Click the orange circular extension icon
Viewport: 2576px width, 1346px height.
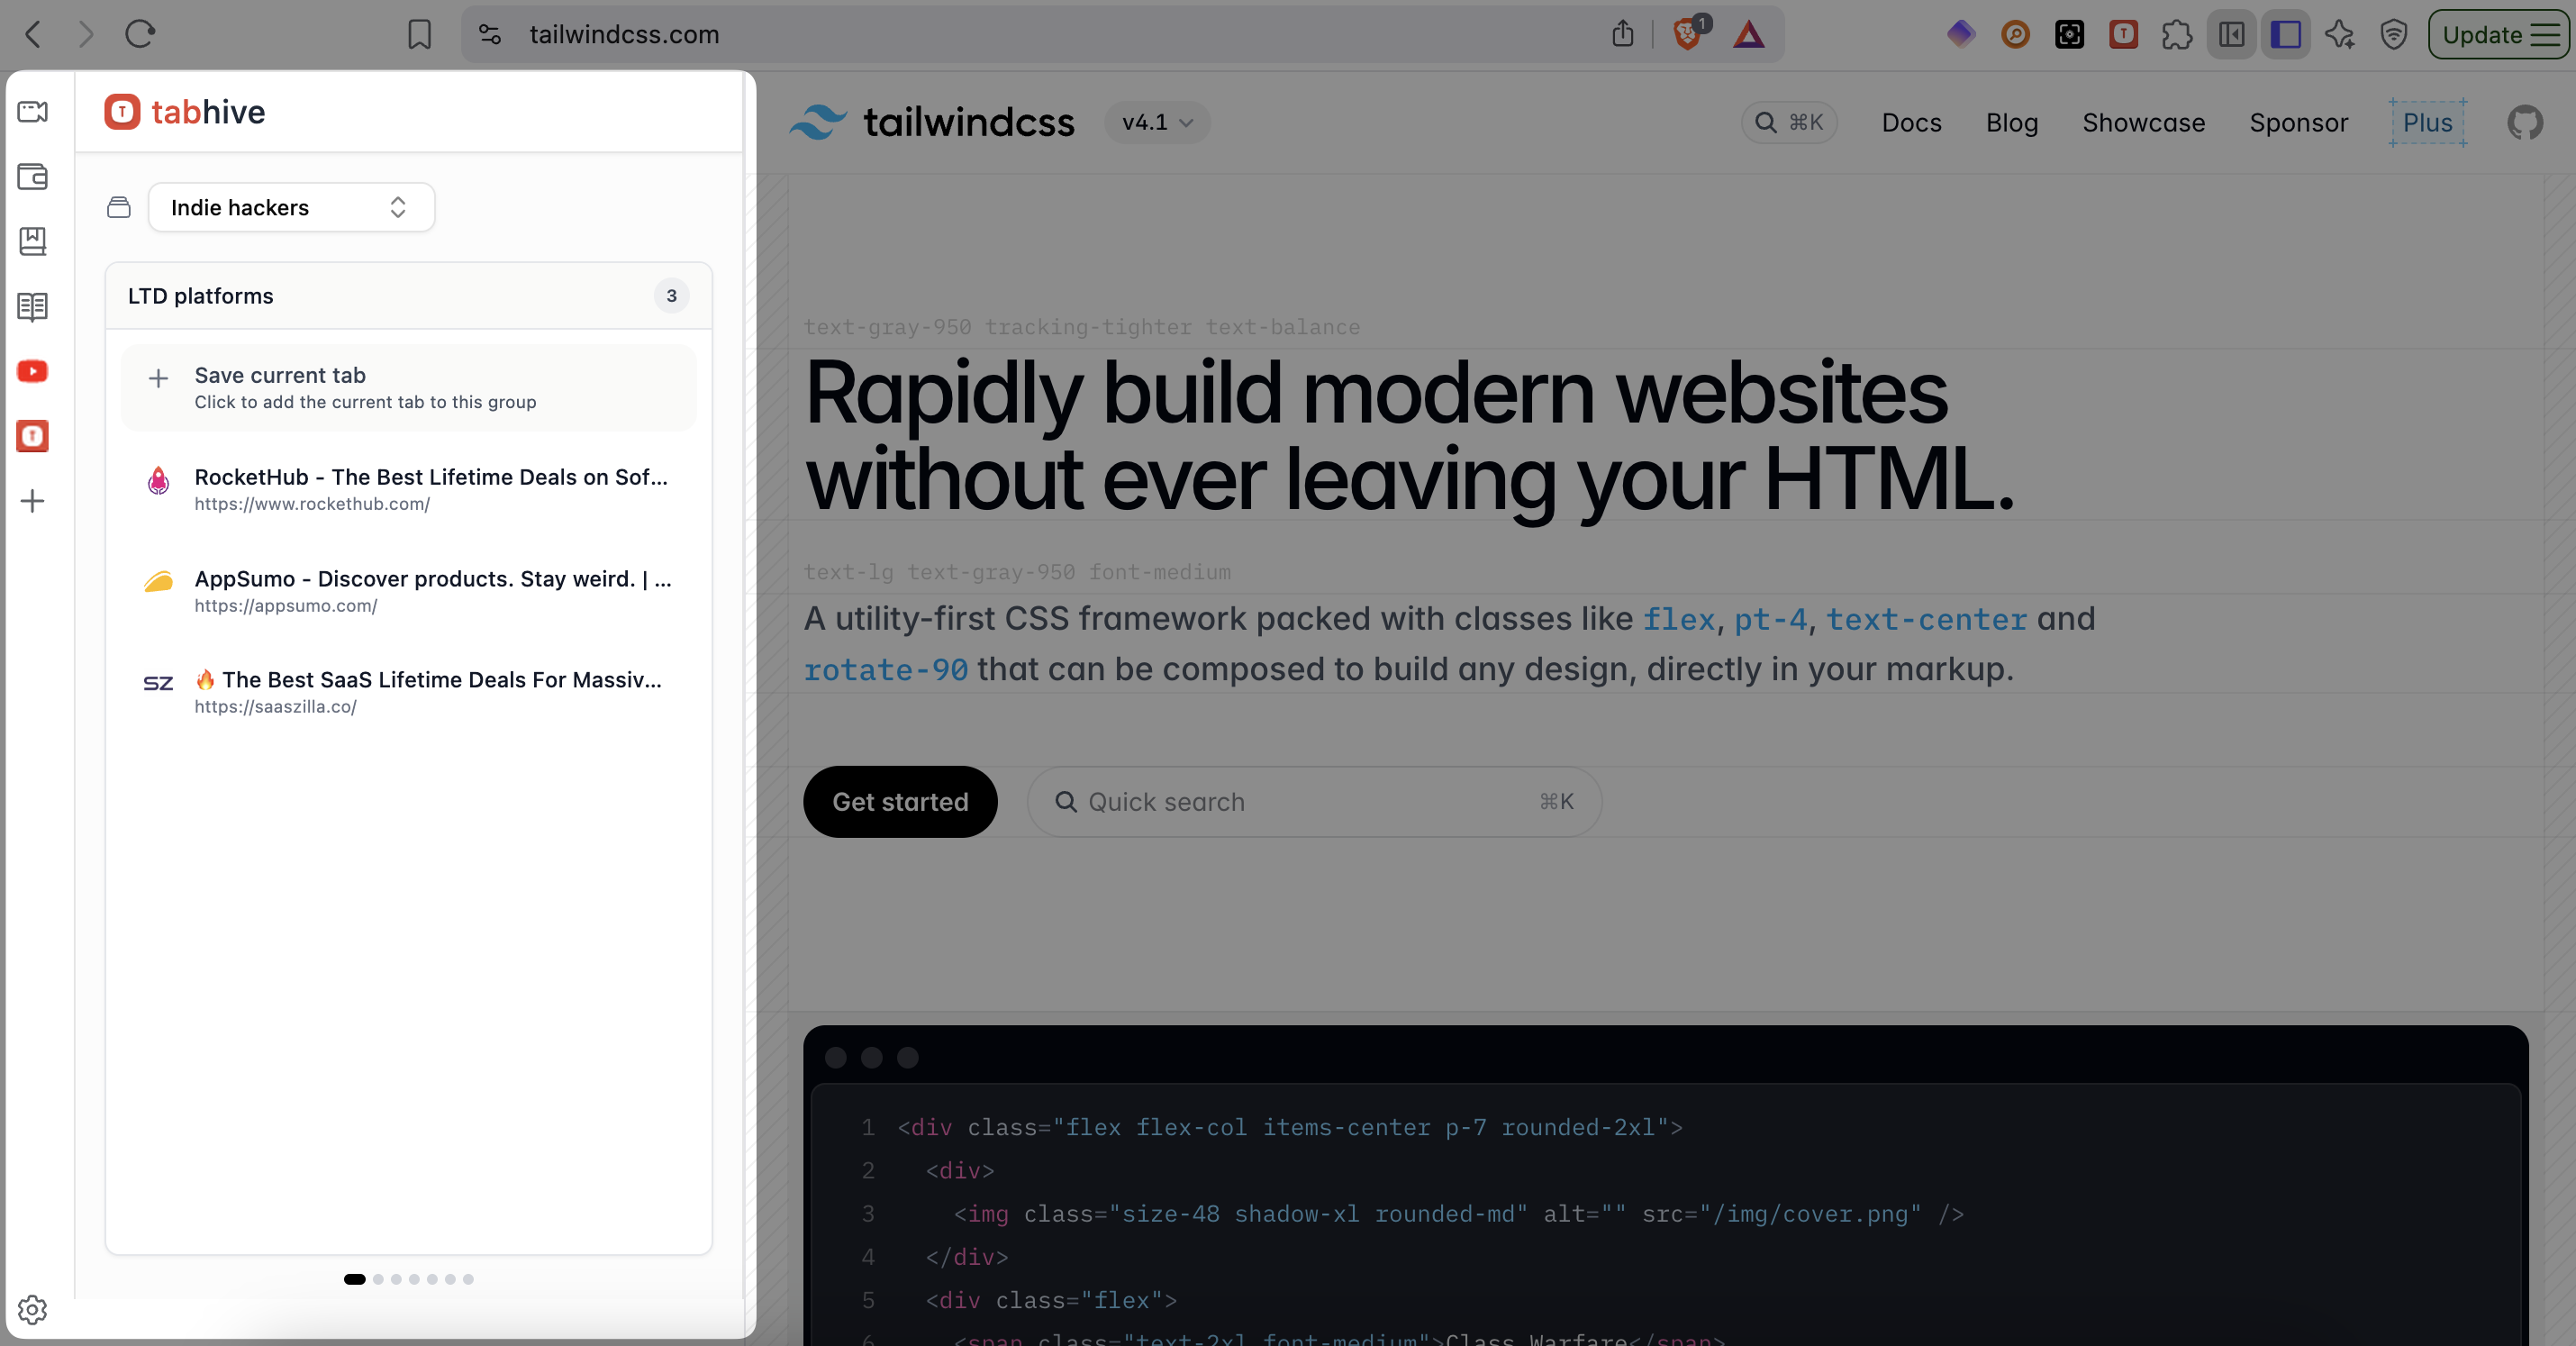tap(2015, 35)
